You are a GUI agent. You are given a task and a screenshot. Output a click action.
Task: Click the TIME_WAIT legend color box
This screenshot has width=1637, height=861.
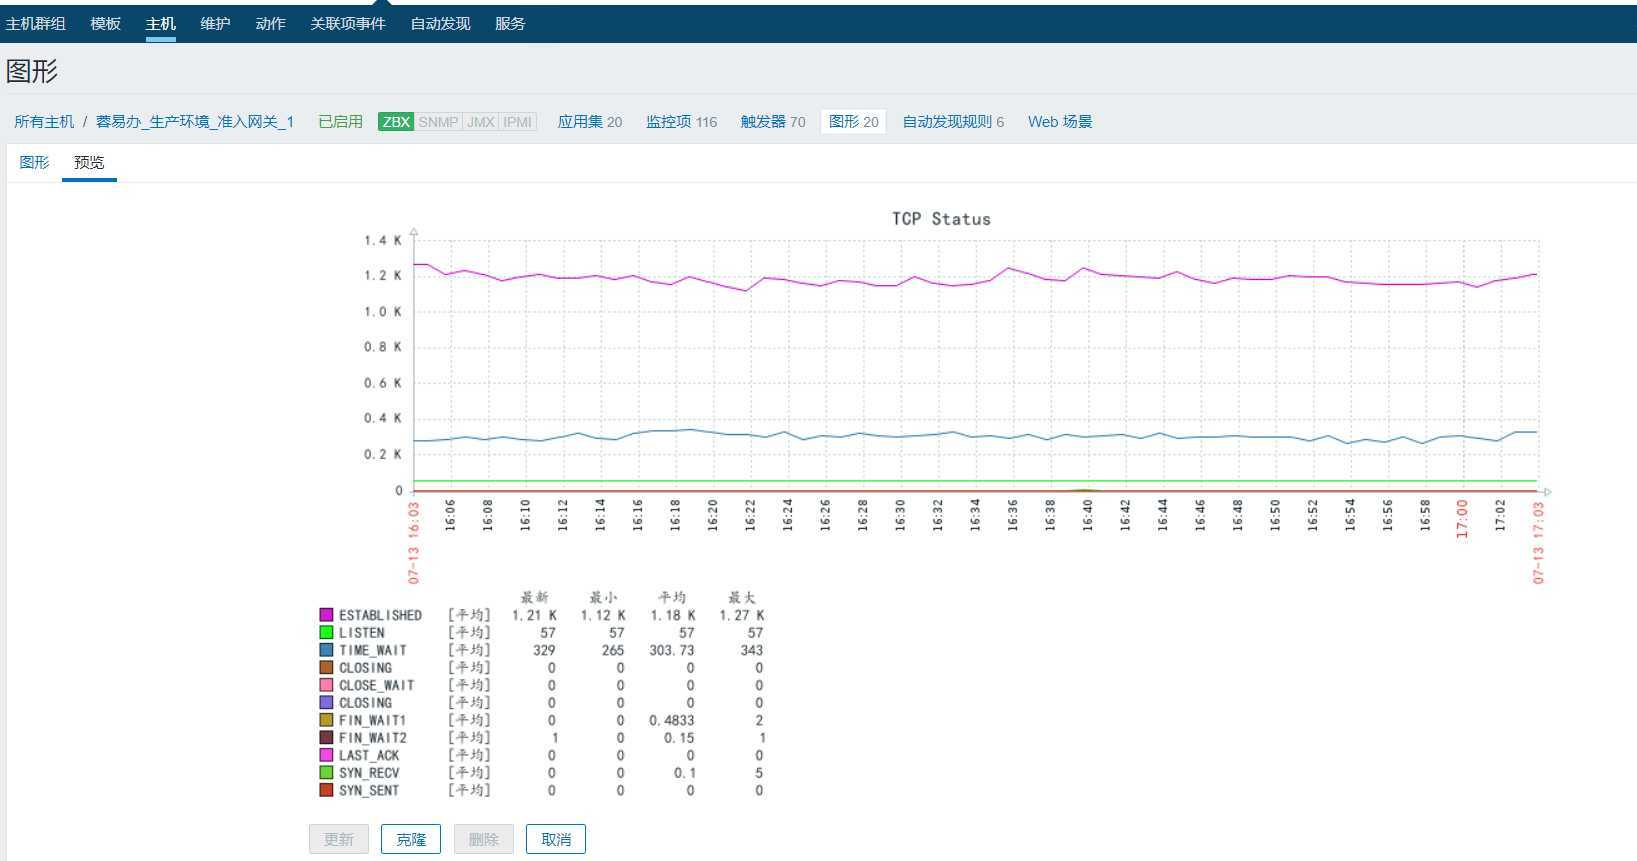326,650
